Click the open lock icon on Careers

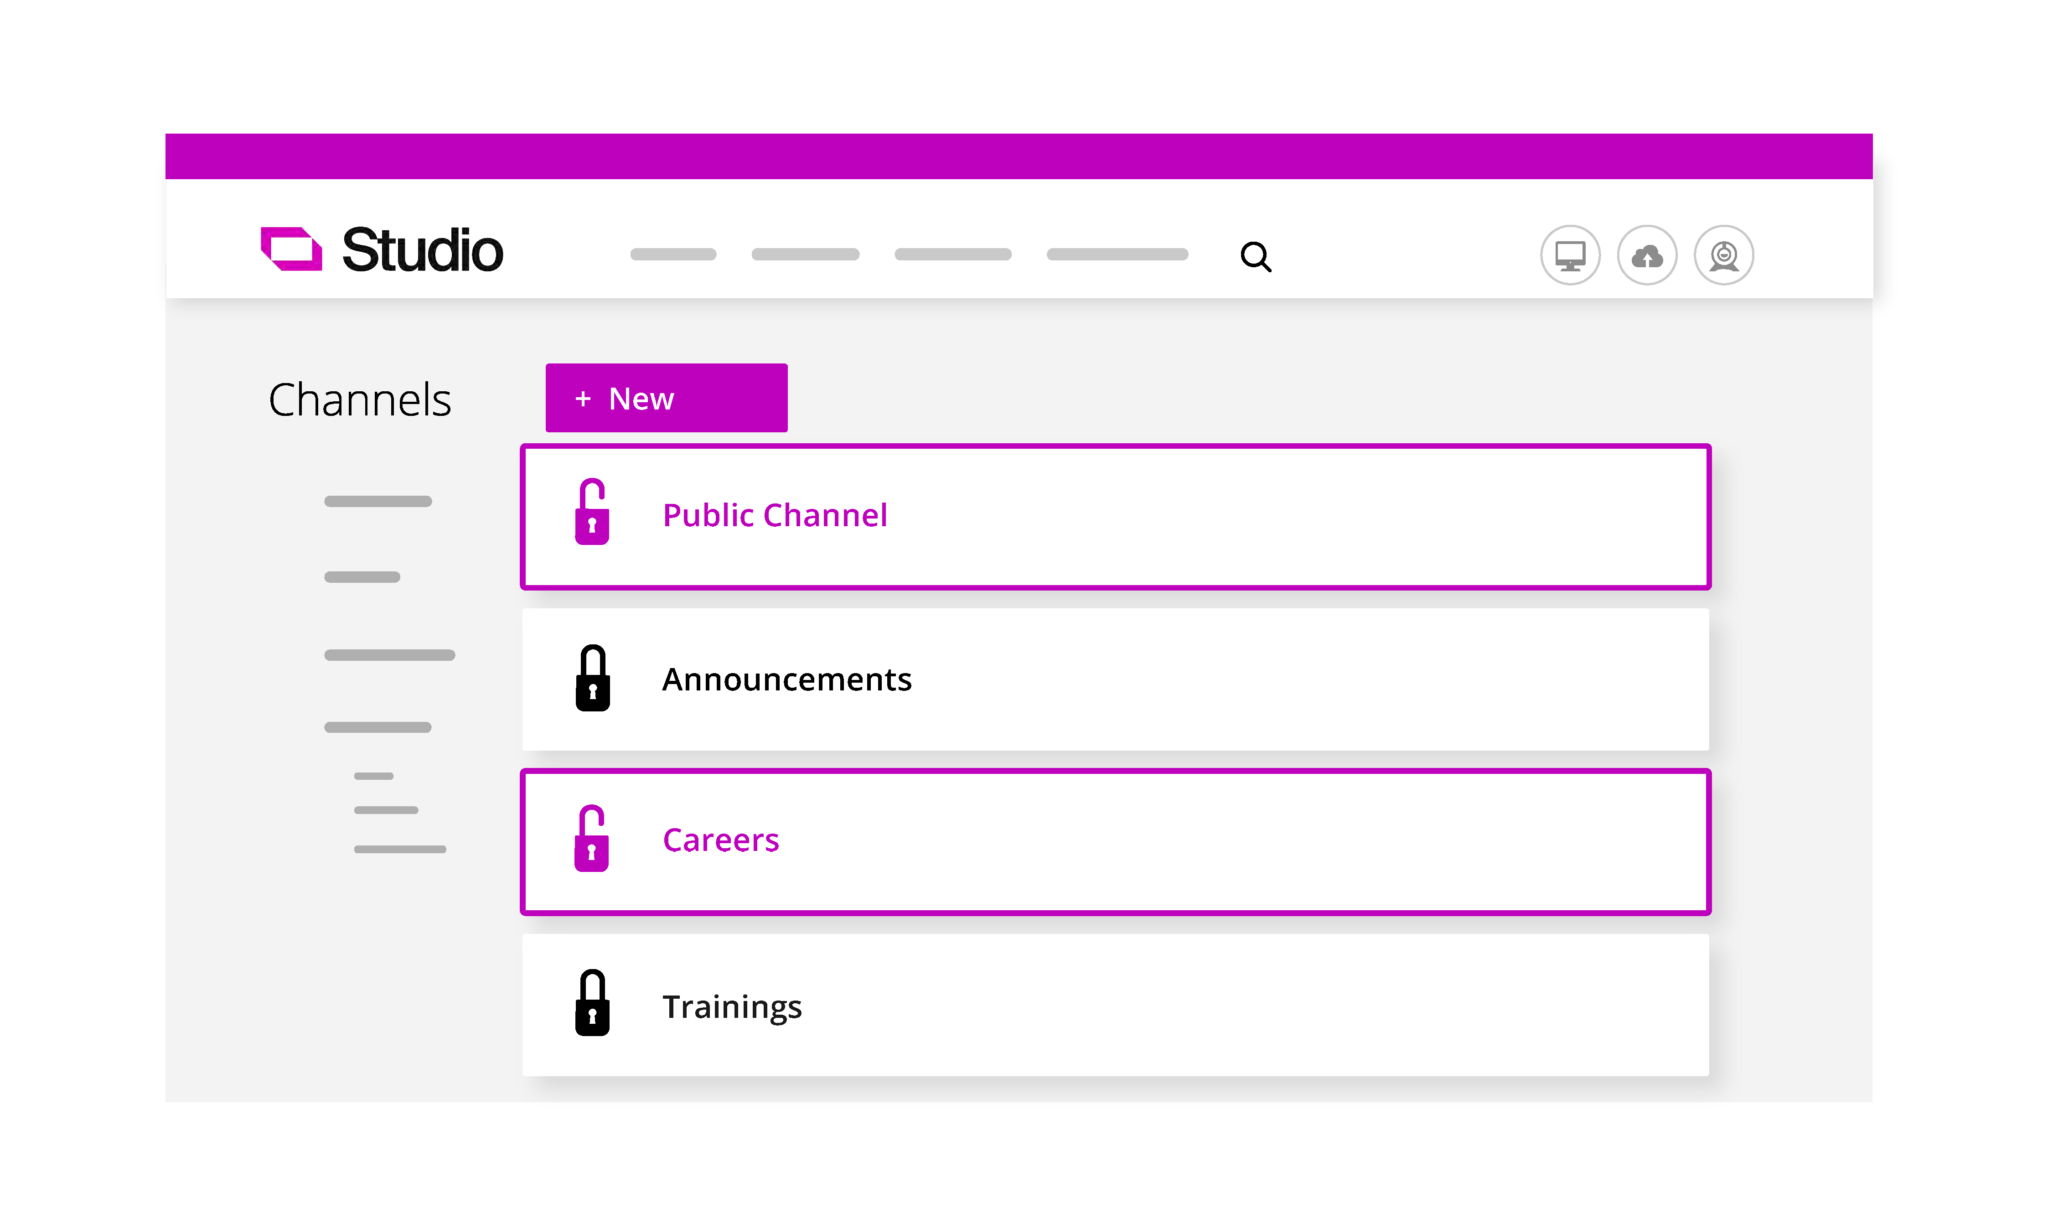pyautogui.click(x=592, y=839)
